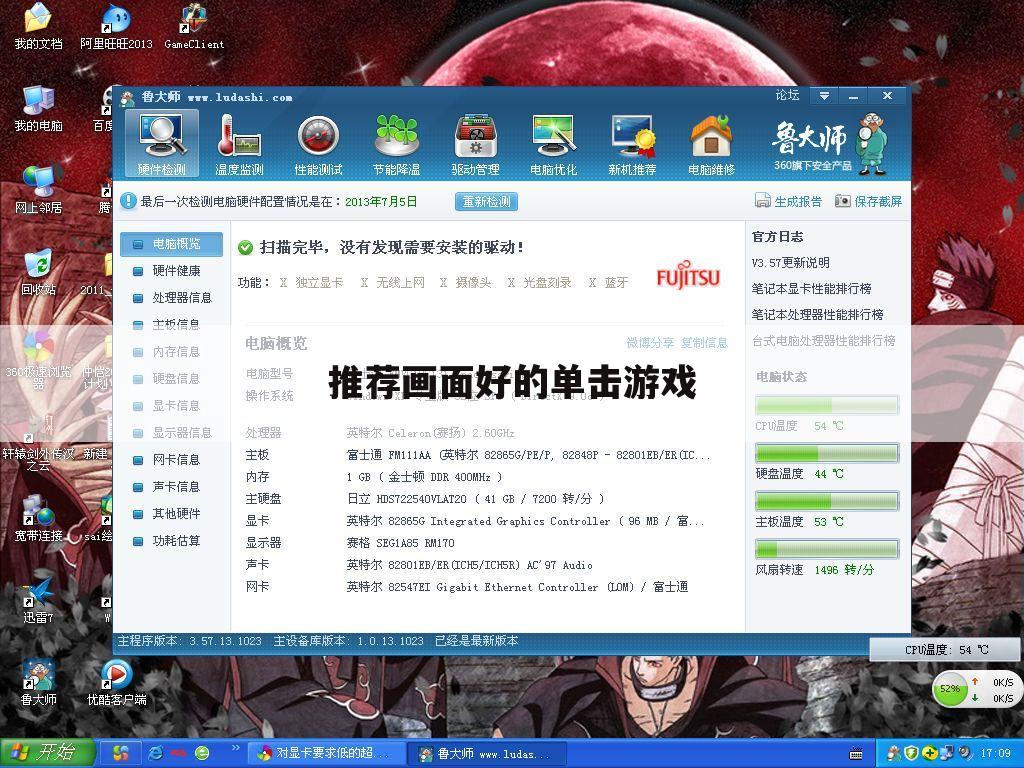Open 我的电脑 desktop icon
1024x768 pixels.
pos(39,108)
